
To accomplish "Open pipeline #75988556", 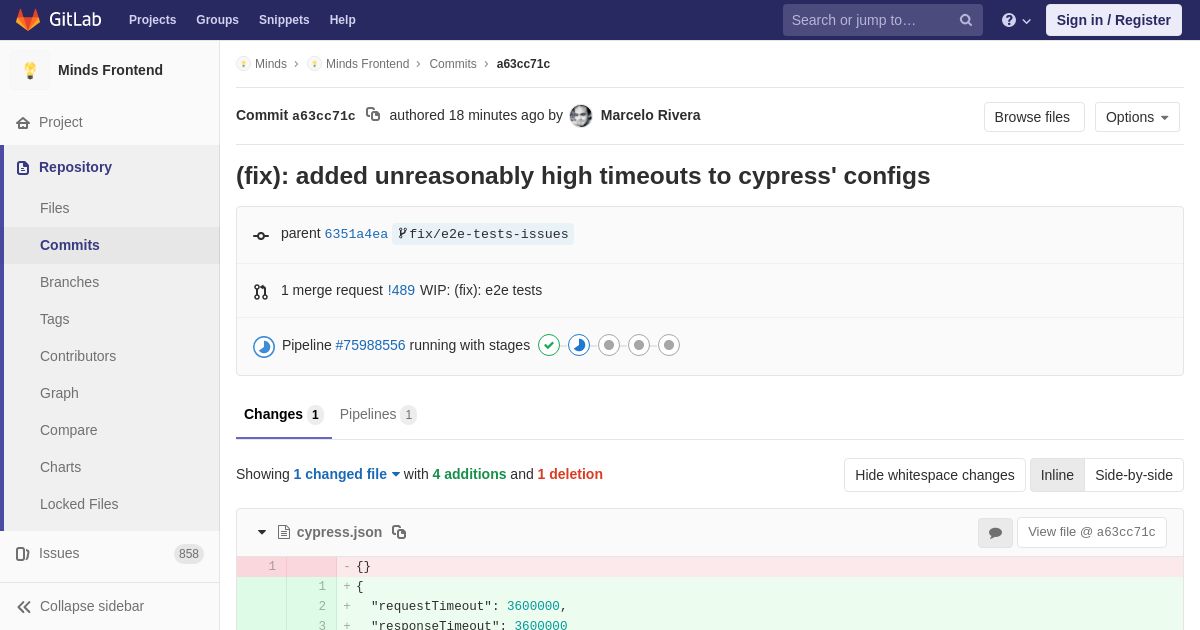I will point(371,345).
